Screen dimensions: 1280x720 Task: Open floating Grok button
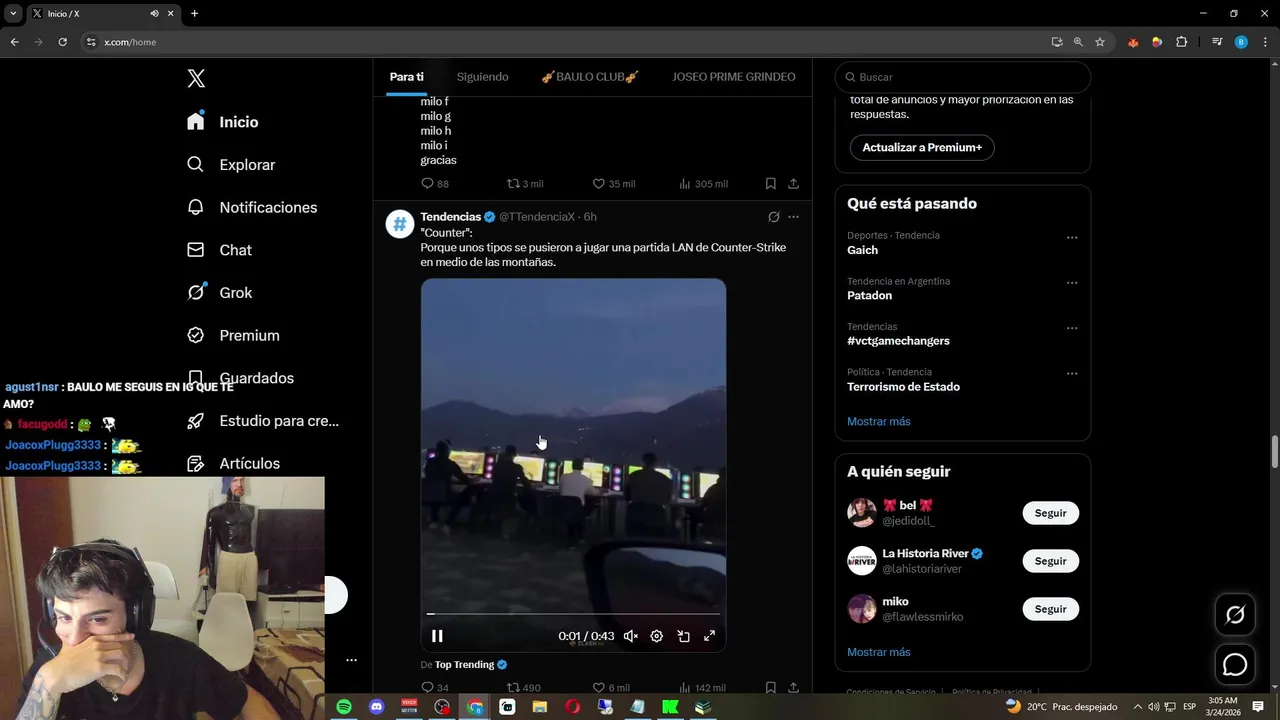point(1235,615)
